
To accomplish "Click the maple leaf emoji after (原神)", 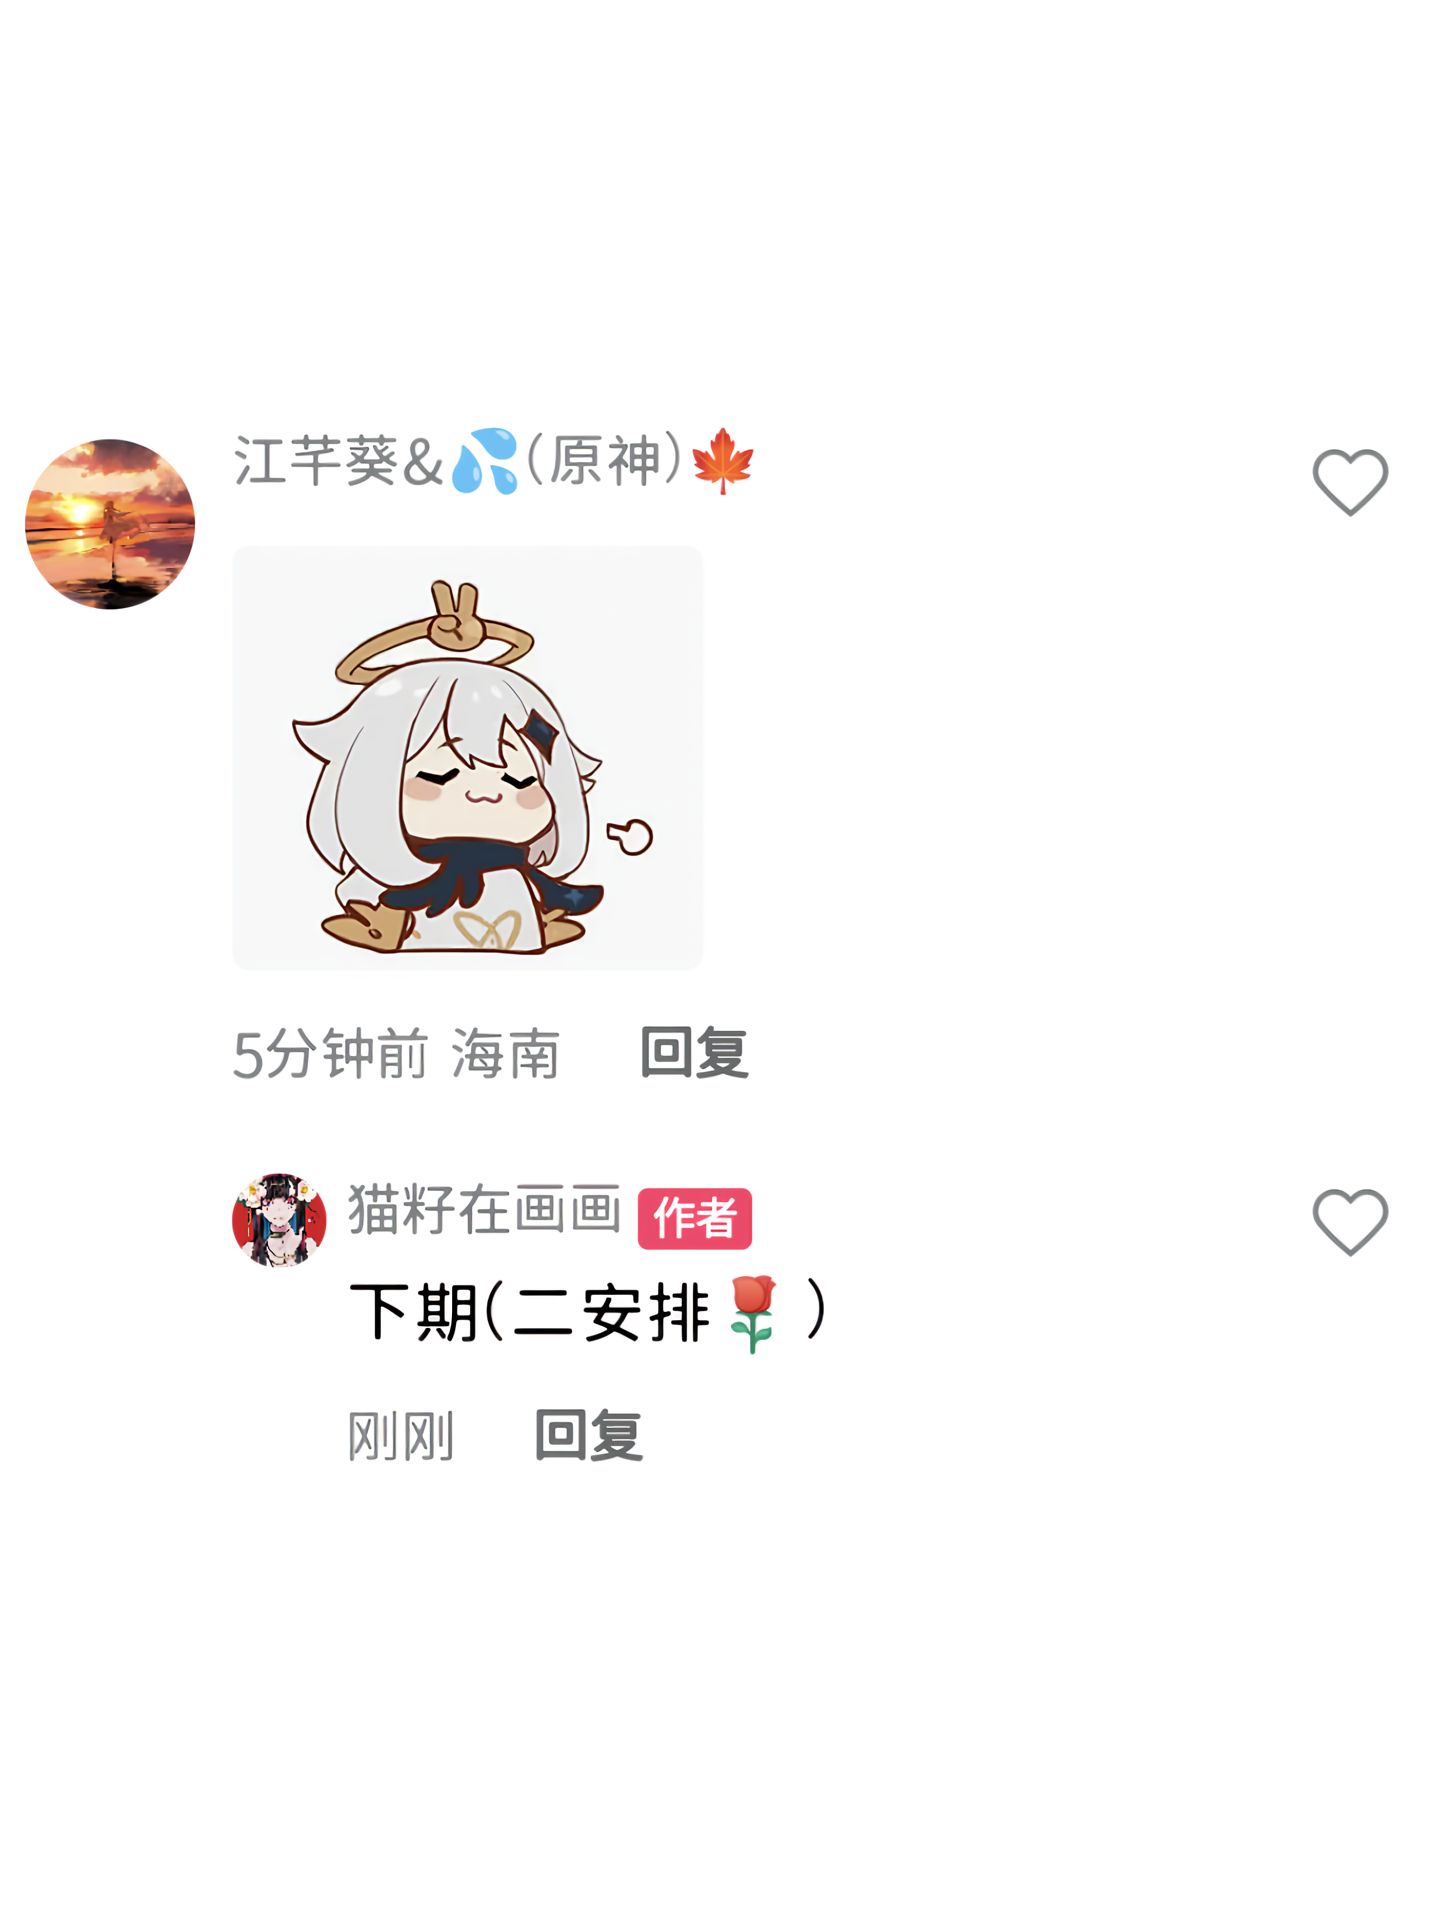I will (722, 461).
